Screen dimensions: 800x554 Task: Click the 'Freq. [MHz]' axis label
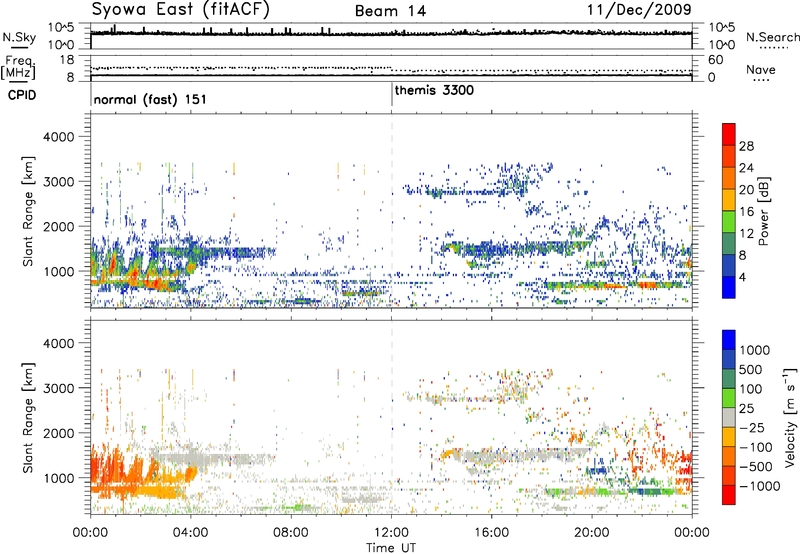[19, 68]
